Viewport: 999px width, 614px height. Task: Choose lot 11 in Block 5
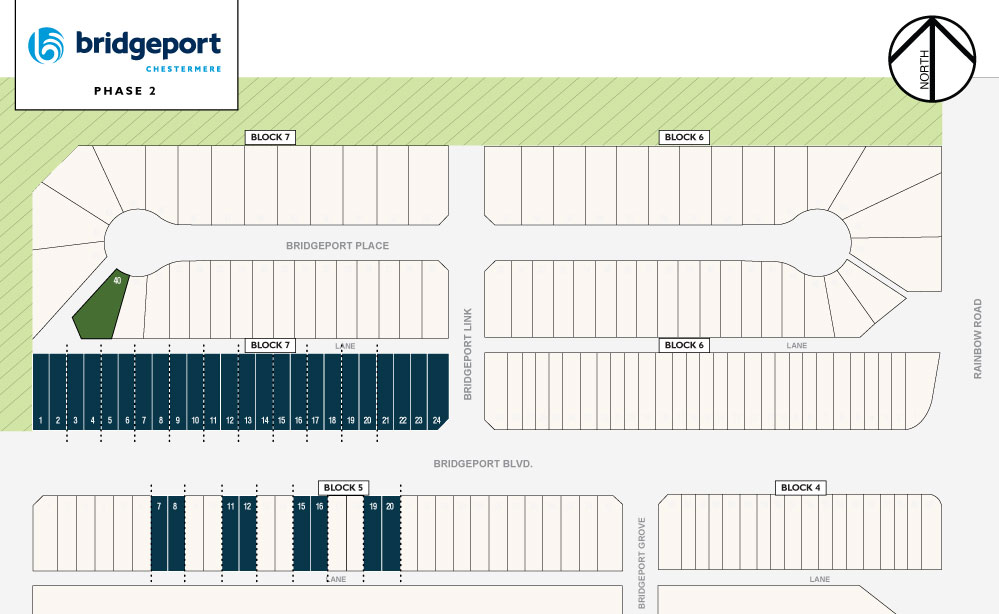[x=230, y=533]
